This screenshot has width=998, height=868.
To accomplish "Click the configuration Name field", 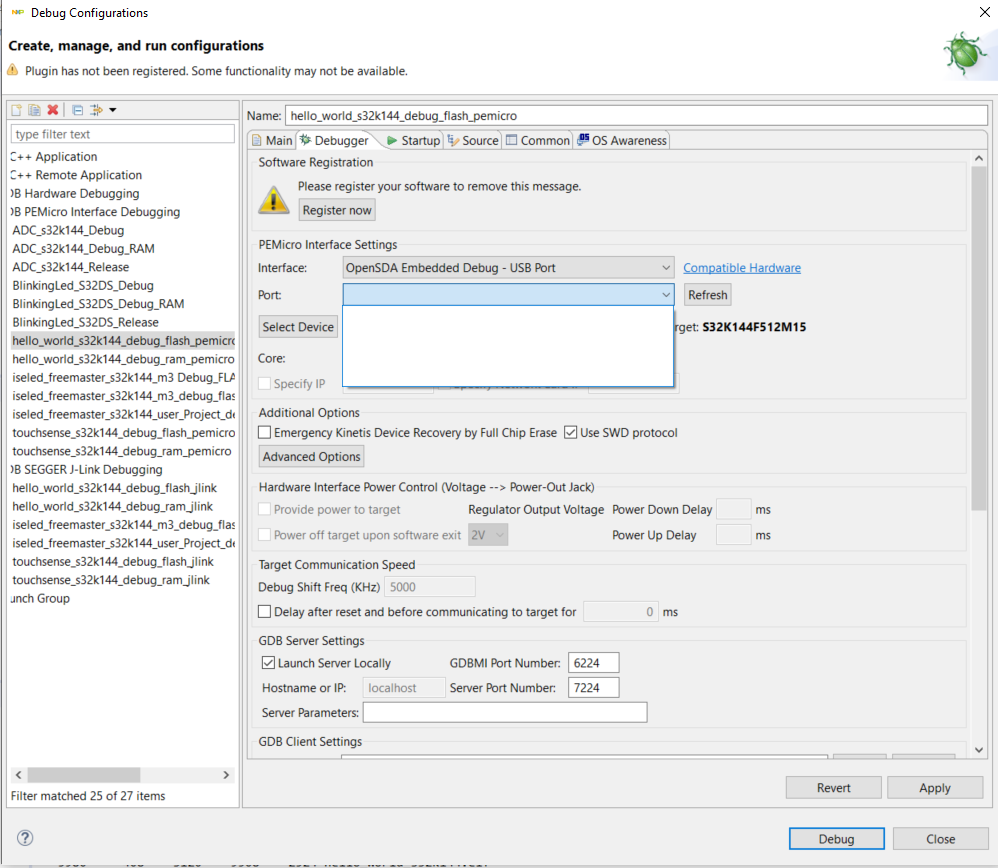I will tap(636, 116).
